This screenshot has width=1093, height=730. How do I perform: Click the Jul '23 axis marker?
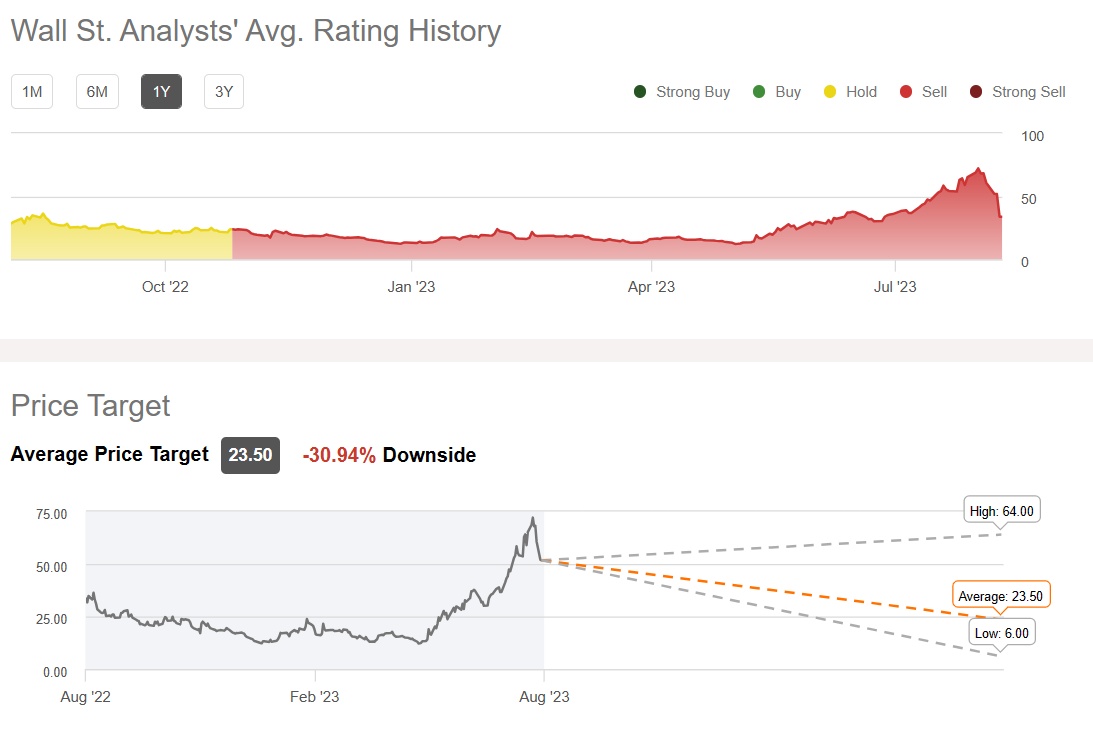(x=895, y=288)
